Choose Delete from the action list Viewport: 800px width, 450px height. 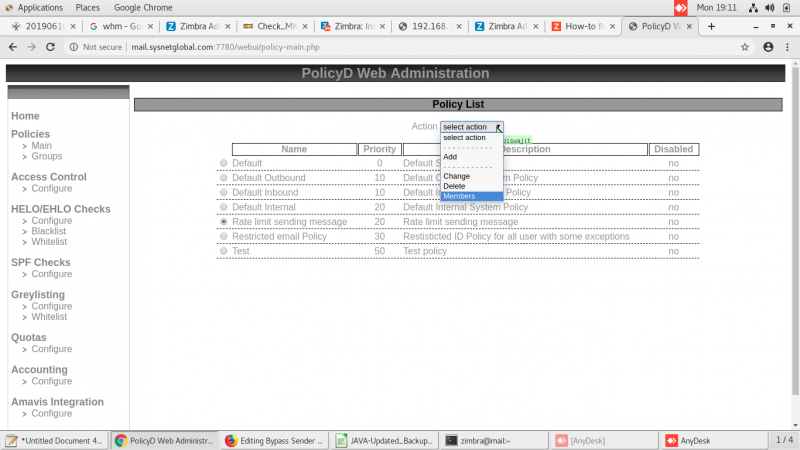pyautogui.click(x=472, y=186)
